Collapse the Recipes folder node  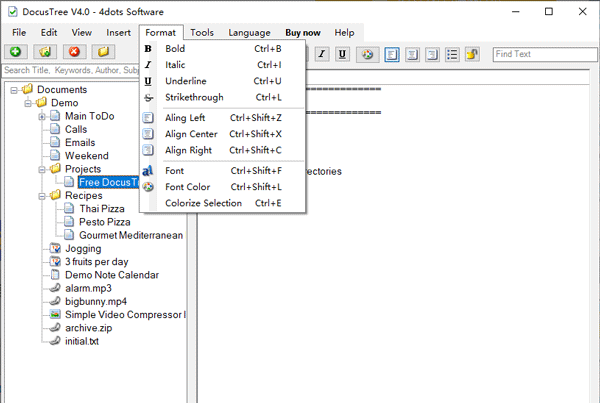click(x=42, y=196)
